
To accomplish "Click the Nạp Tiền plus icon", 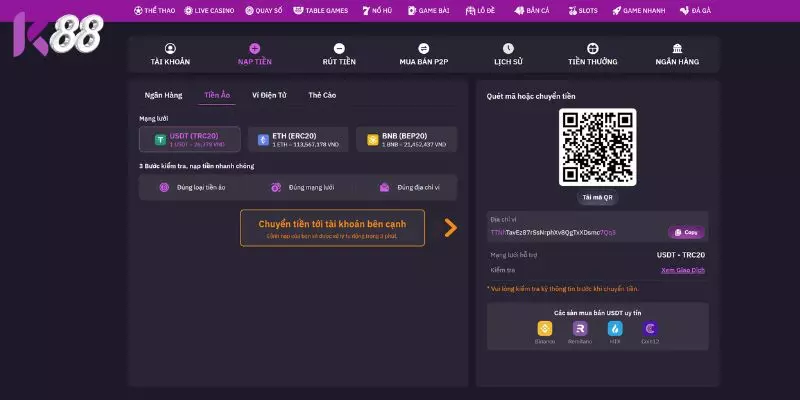I will coord(254,48).
